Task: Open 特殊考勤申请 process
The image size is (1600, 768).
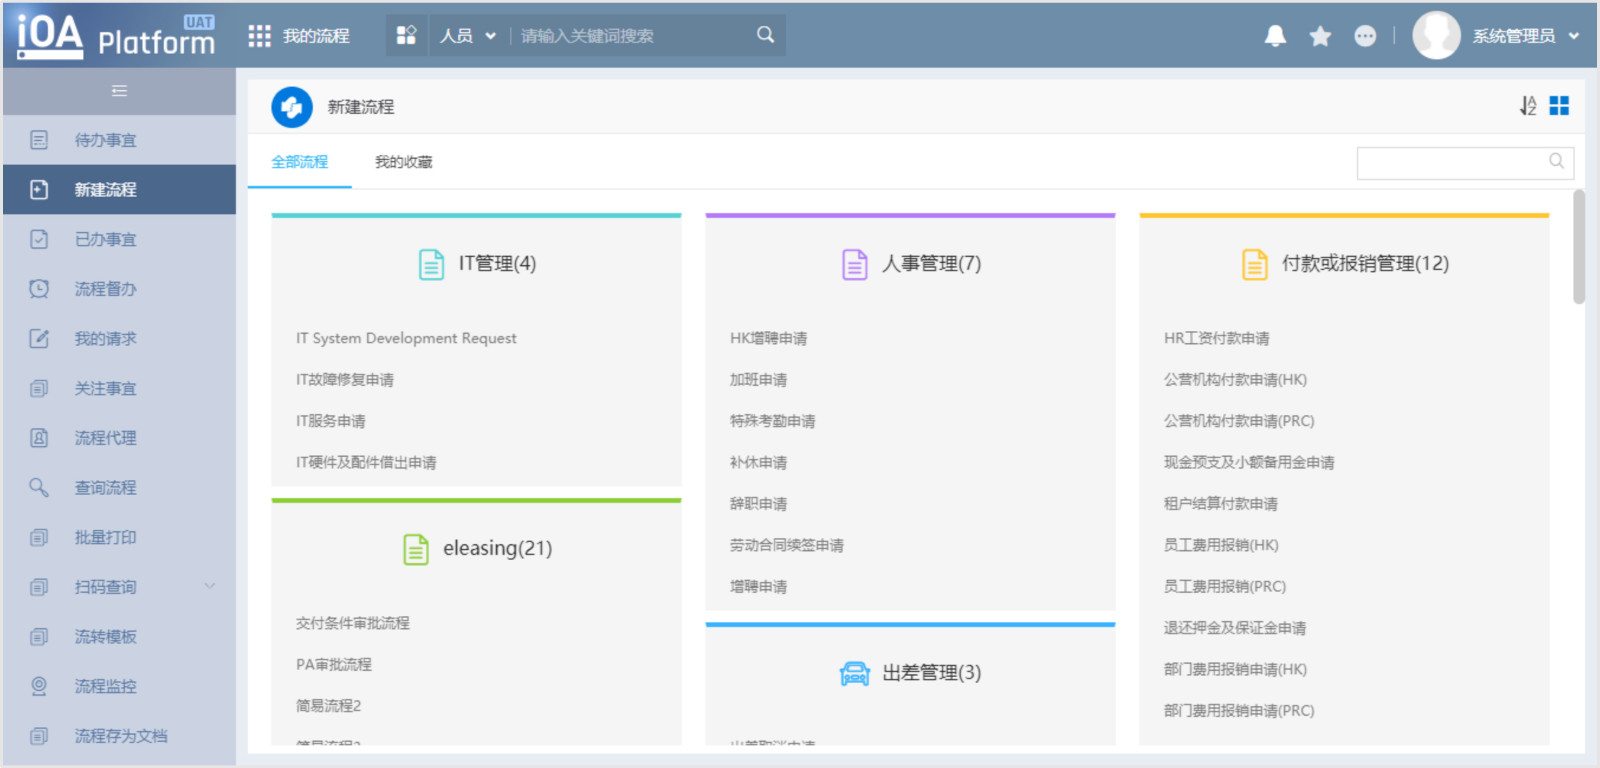Action: coord(772,421)
